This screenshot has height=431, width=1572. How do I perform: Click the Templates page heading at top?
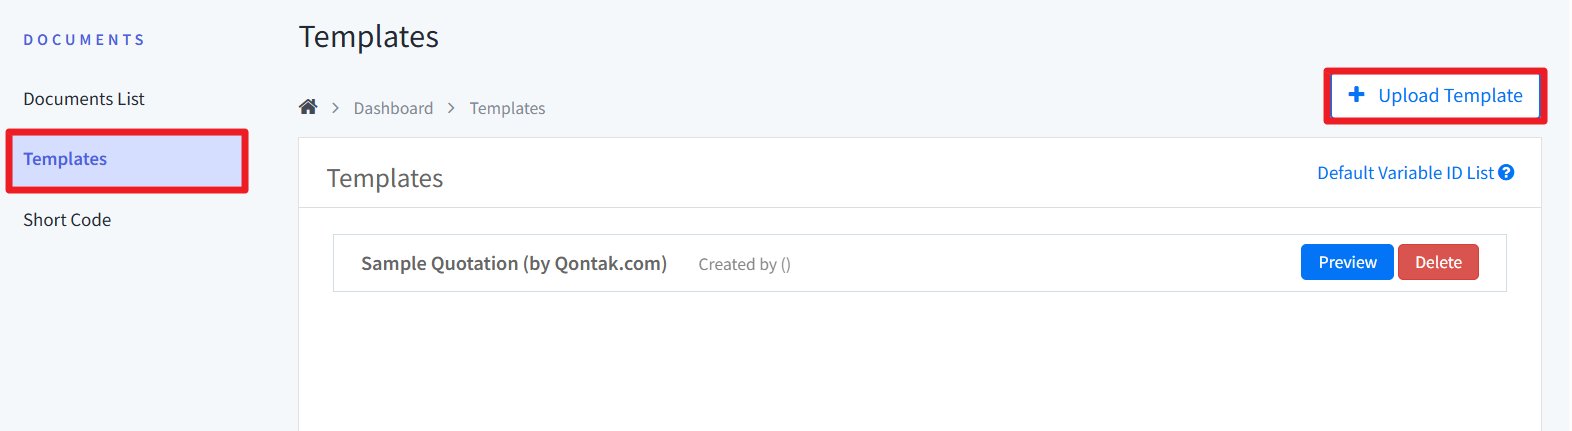point(368,37)
